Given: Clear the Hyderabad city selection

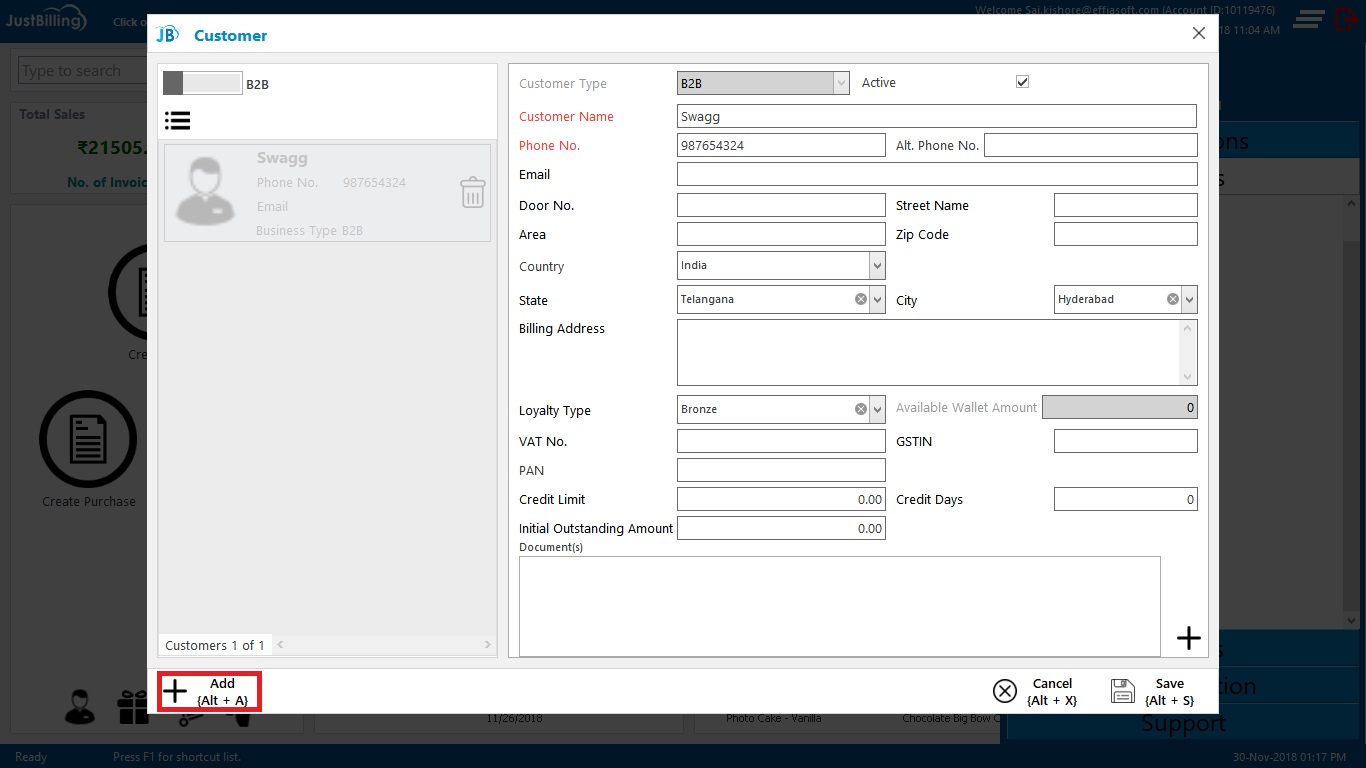Looking at the screenshot, I should click(1172, 299).
